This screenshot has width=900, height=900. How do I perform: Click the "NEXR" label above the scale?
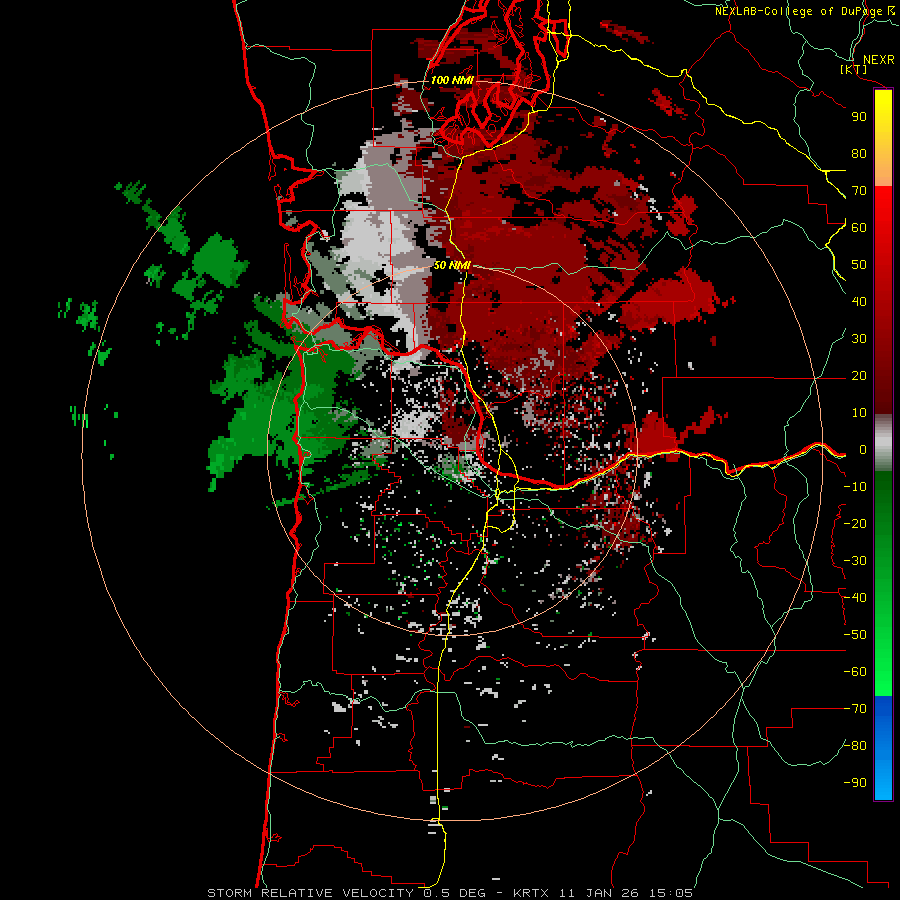tap(878, 60)
